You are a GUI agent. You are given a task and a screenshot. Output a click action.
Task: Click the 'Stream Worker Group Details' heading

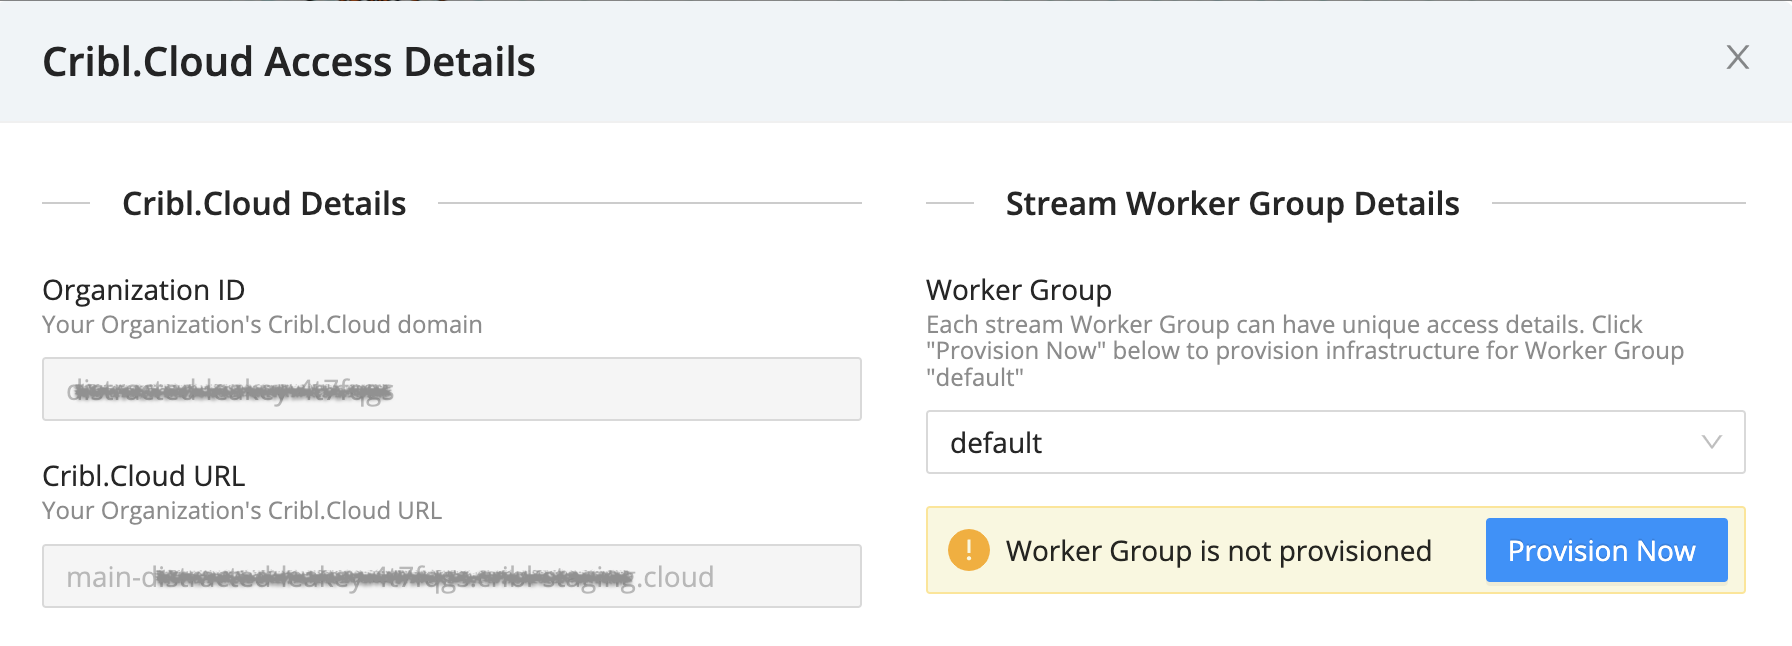click(x=1232, y=204)
